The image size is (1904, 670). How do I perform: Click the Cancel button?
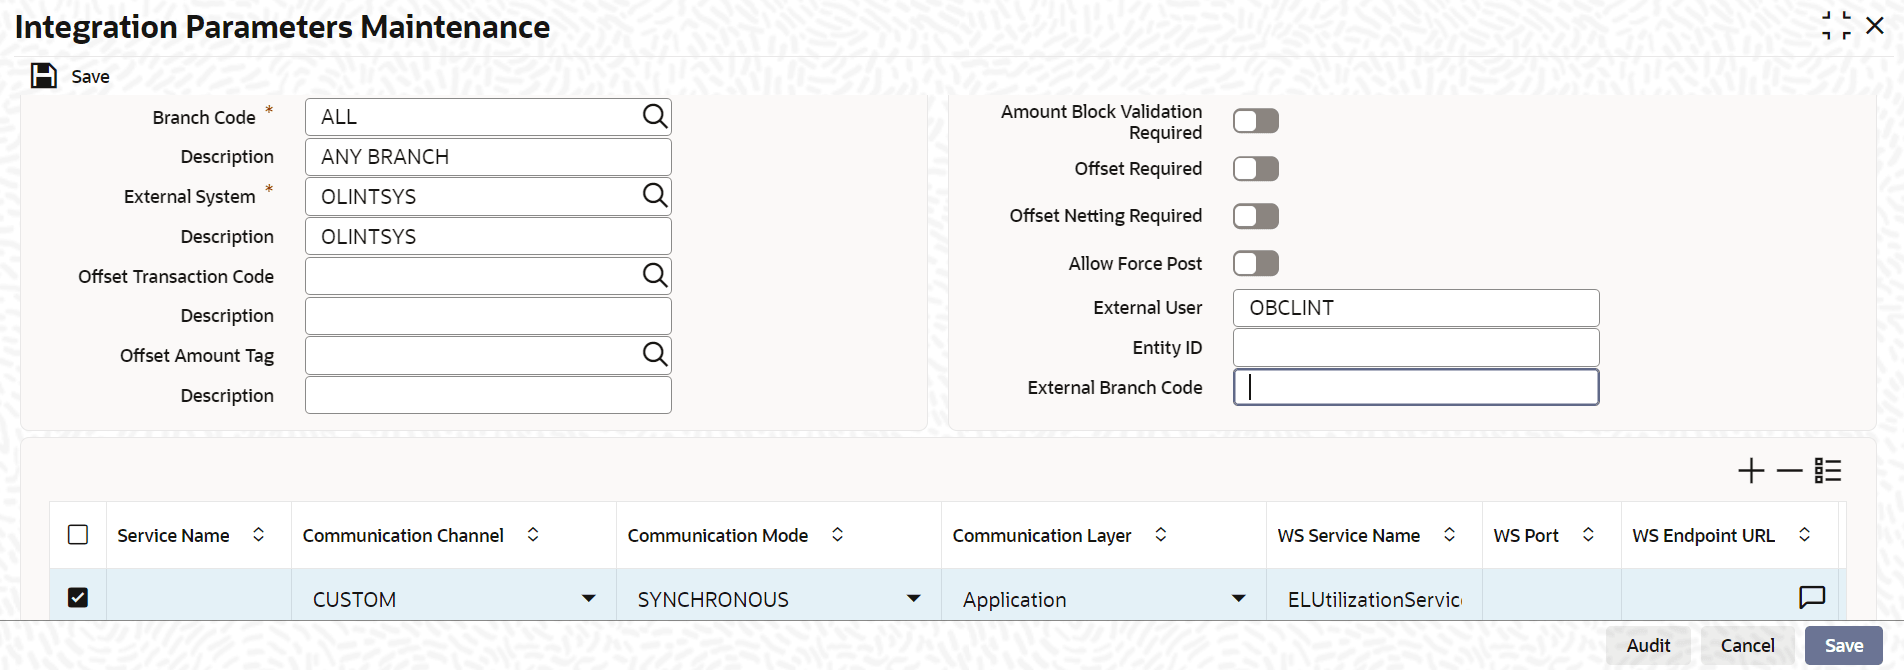pos(1747,646)
